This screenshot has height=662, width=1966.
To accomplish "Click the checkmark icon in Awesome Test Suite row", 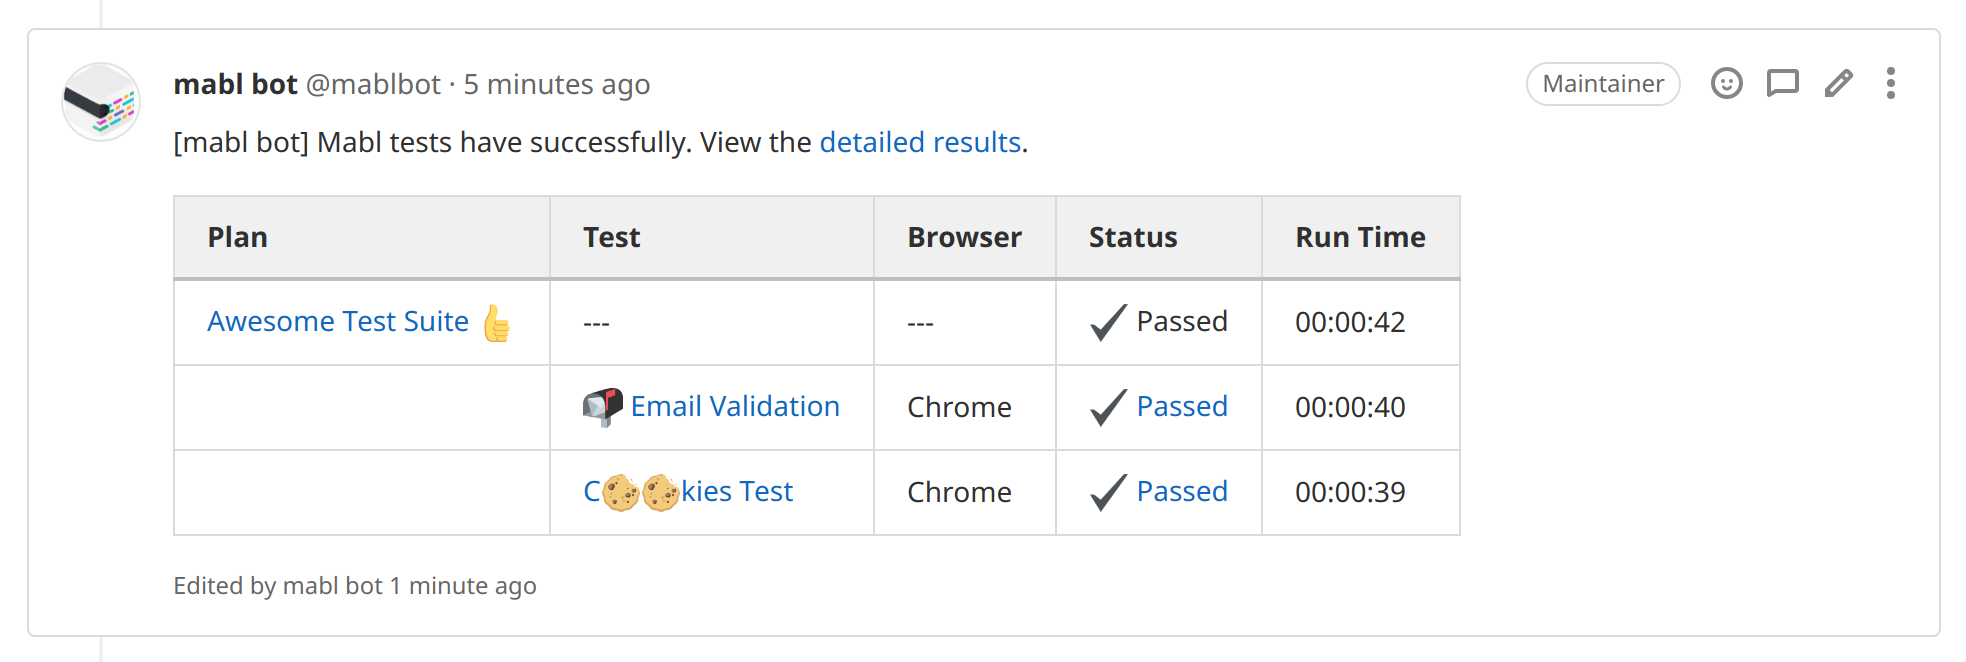I will pyautogui.click(x=1108, y=322).
